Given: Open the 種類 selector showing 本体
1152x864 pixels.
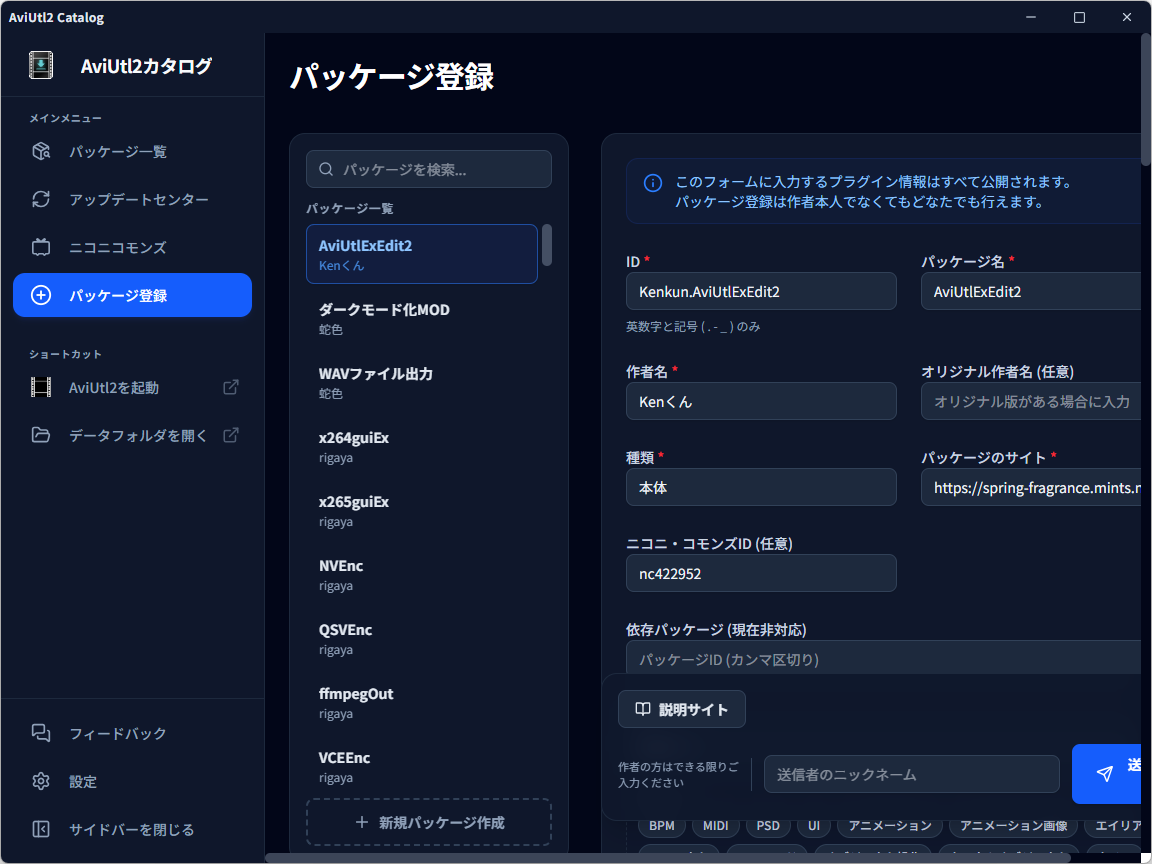Looking at the screenshot, I should 761,487.
